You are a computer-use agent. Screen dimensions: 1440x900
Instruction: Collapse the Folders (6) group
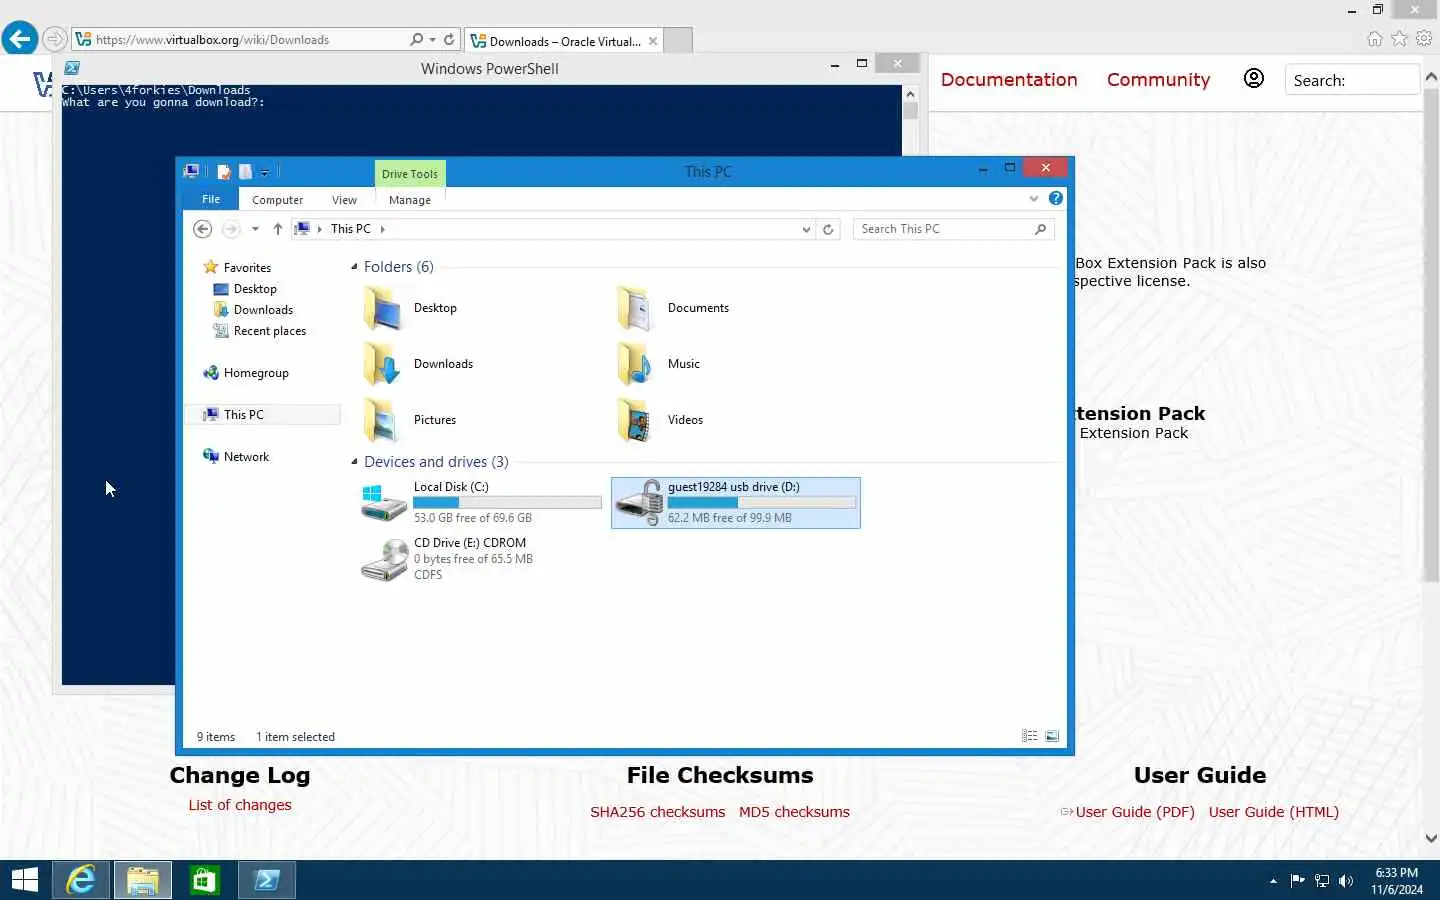[x=354, y=267]
